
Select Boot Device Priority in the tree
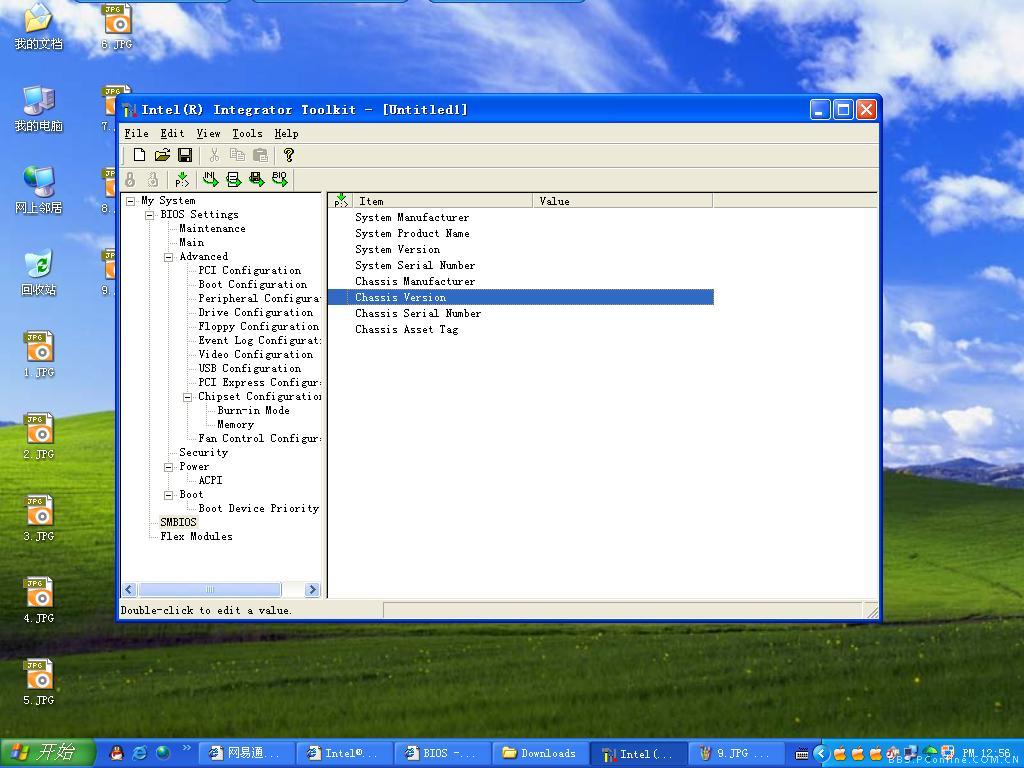tap(259, 509)
